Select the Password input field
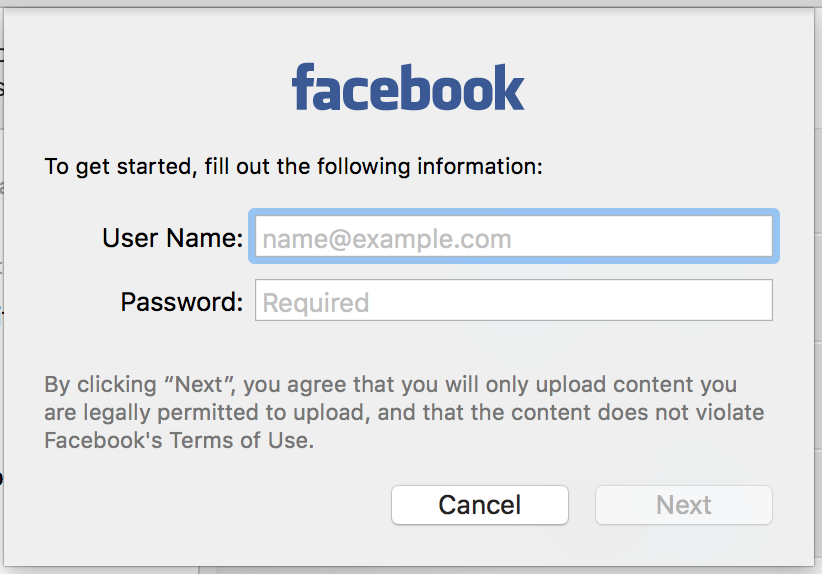The height and width of the screenshot is (574, 822). tap(514, 300)
